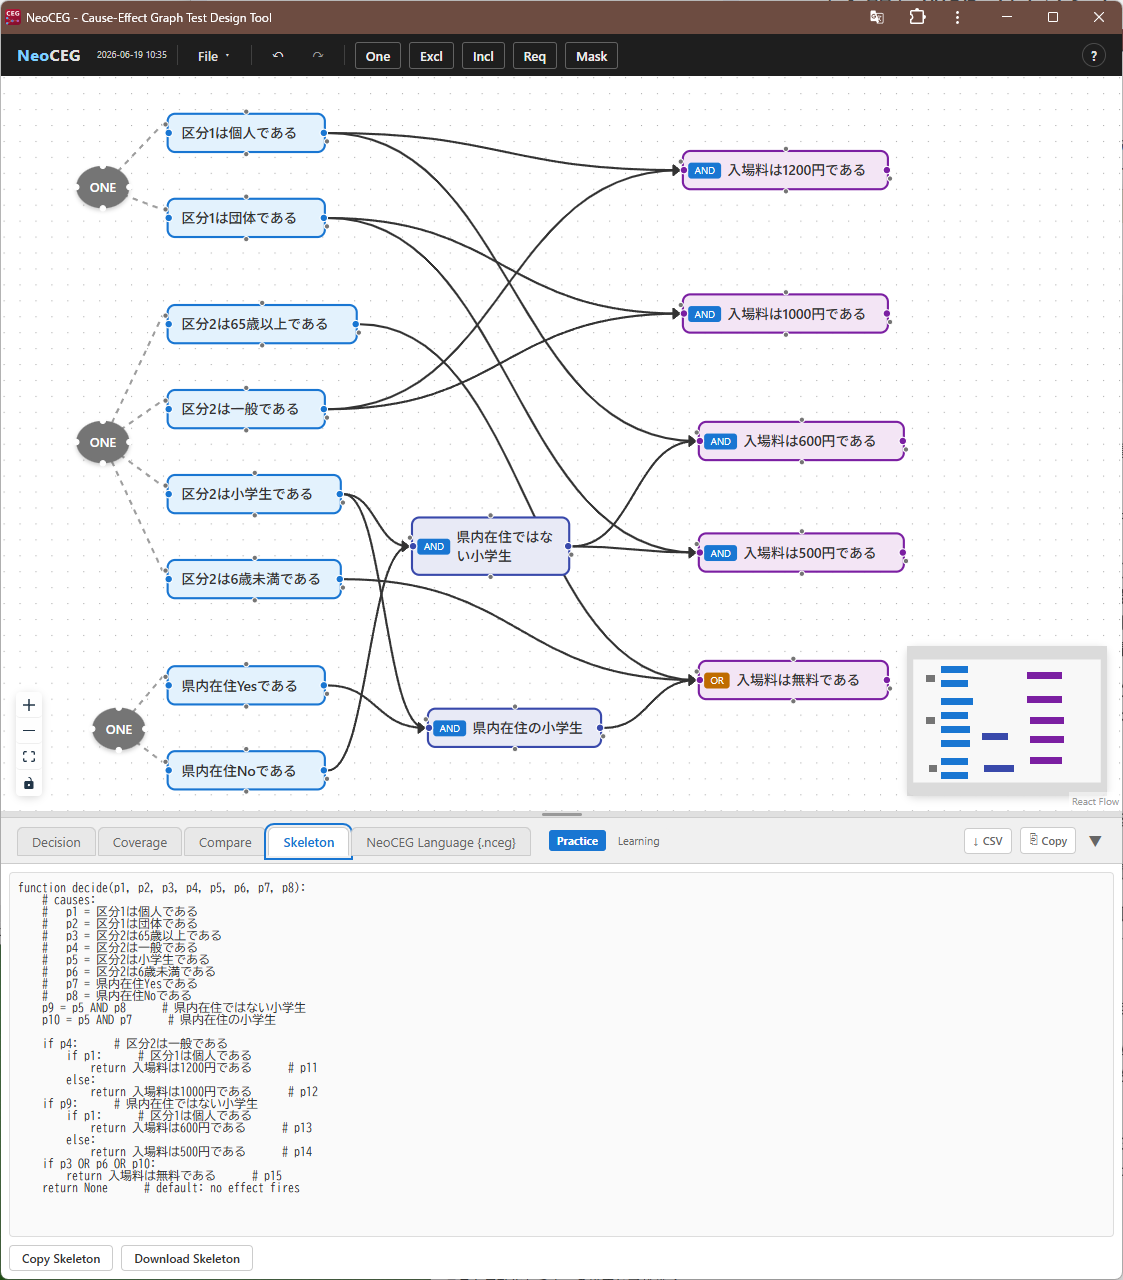Select node 区分2は6歳未満である
Screen dimensions: 1123x1280
pos(254,579)
